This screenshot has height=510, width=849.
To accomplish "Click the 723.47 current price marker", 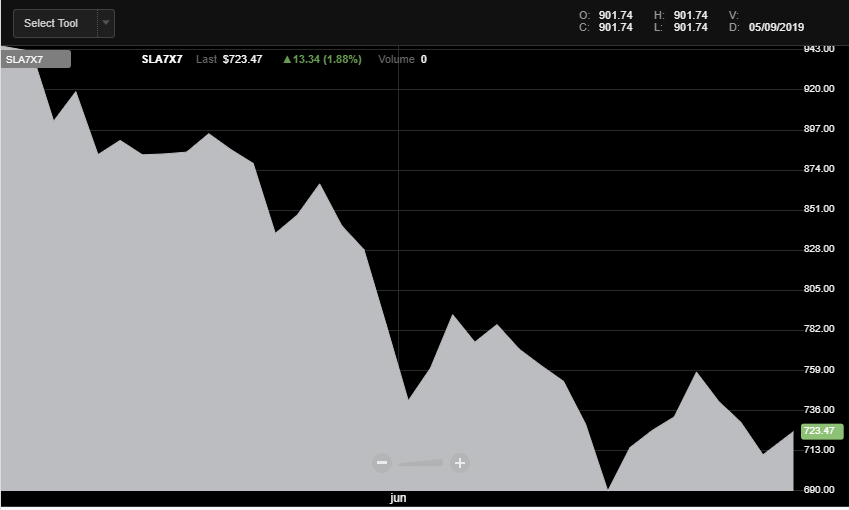I will (x=822, y=431).
